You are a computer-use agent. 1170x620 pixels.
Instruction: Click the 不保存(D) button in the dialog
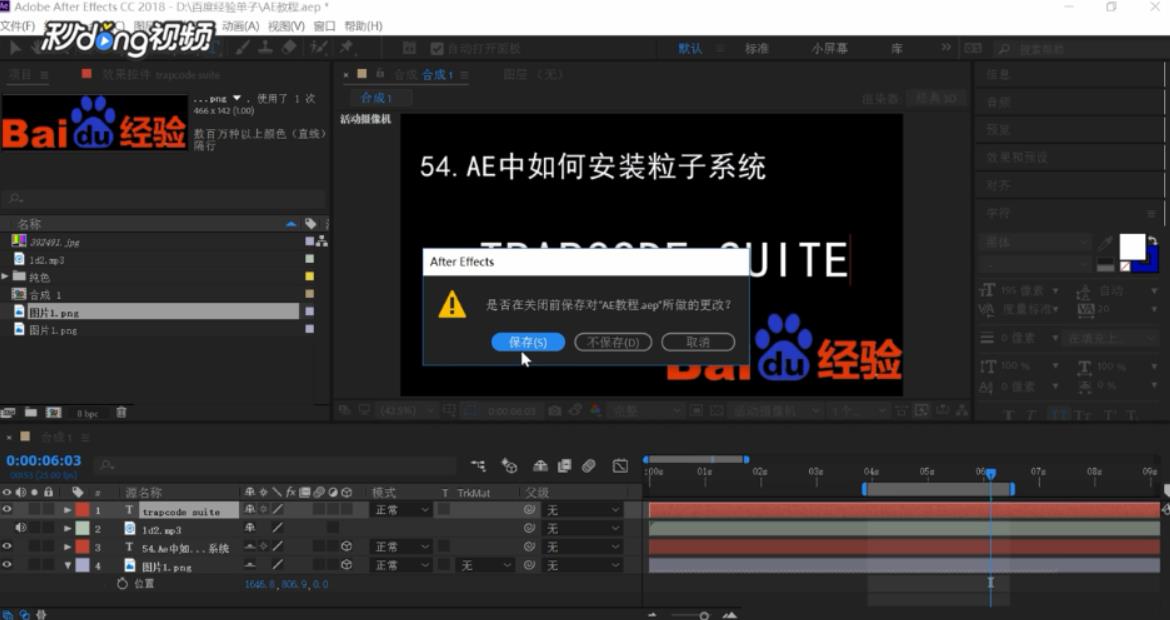[x=613, y=342]
